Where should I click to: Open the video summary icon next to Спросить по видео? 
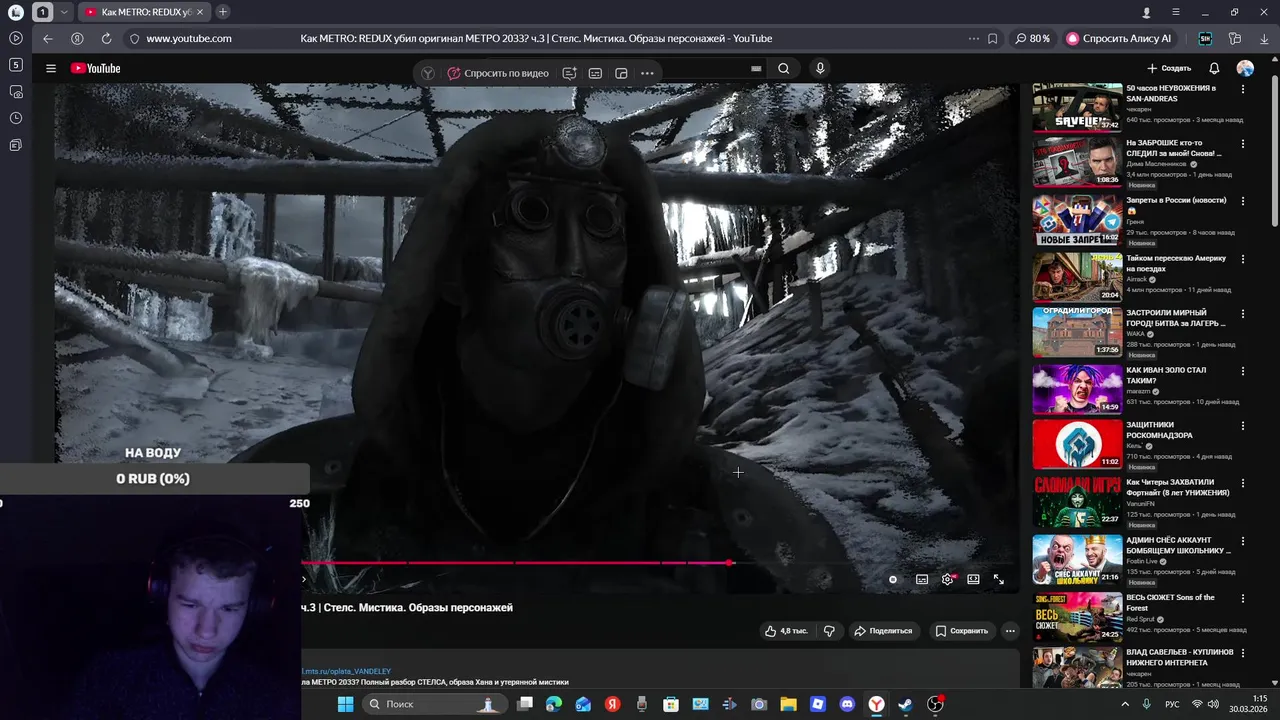click(x=569, y=73)
